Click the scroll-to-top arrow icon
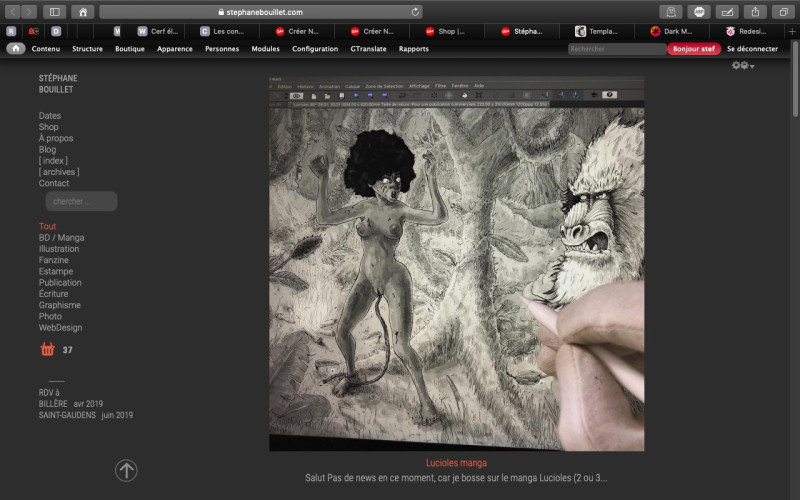The height and width of the screenshot is (500, 800). [x=126, y=470]
